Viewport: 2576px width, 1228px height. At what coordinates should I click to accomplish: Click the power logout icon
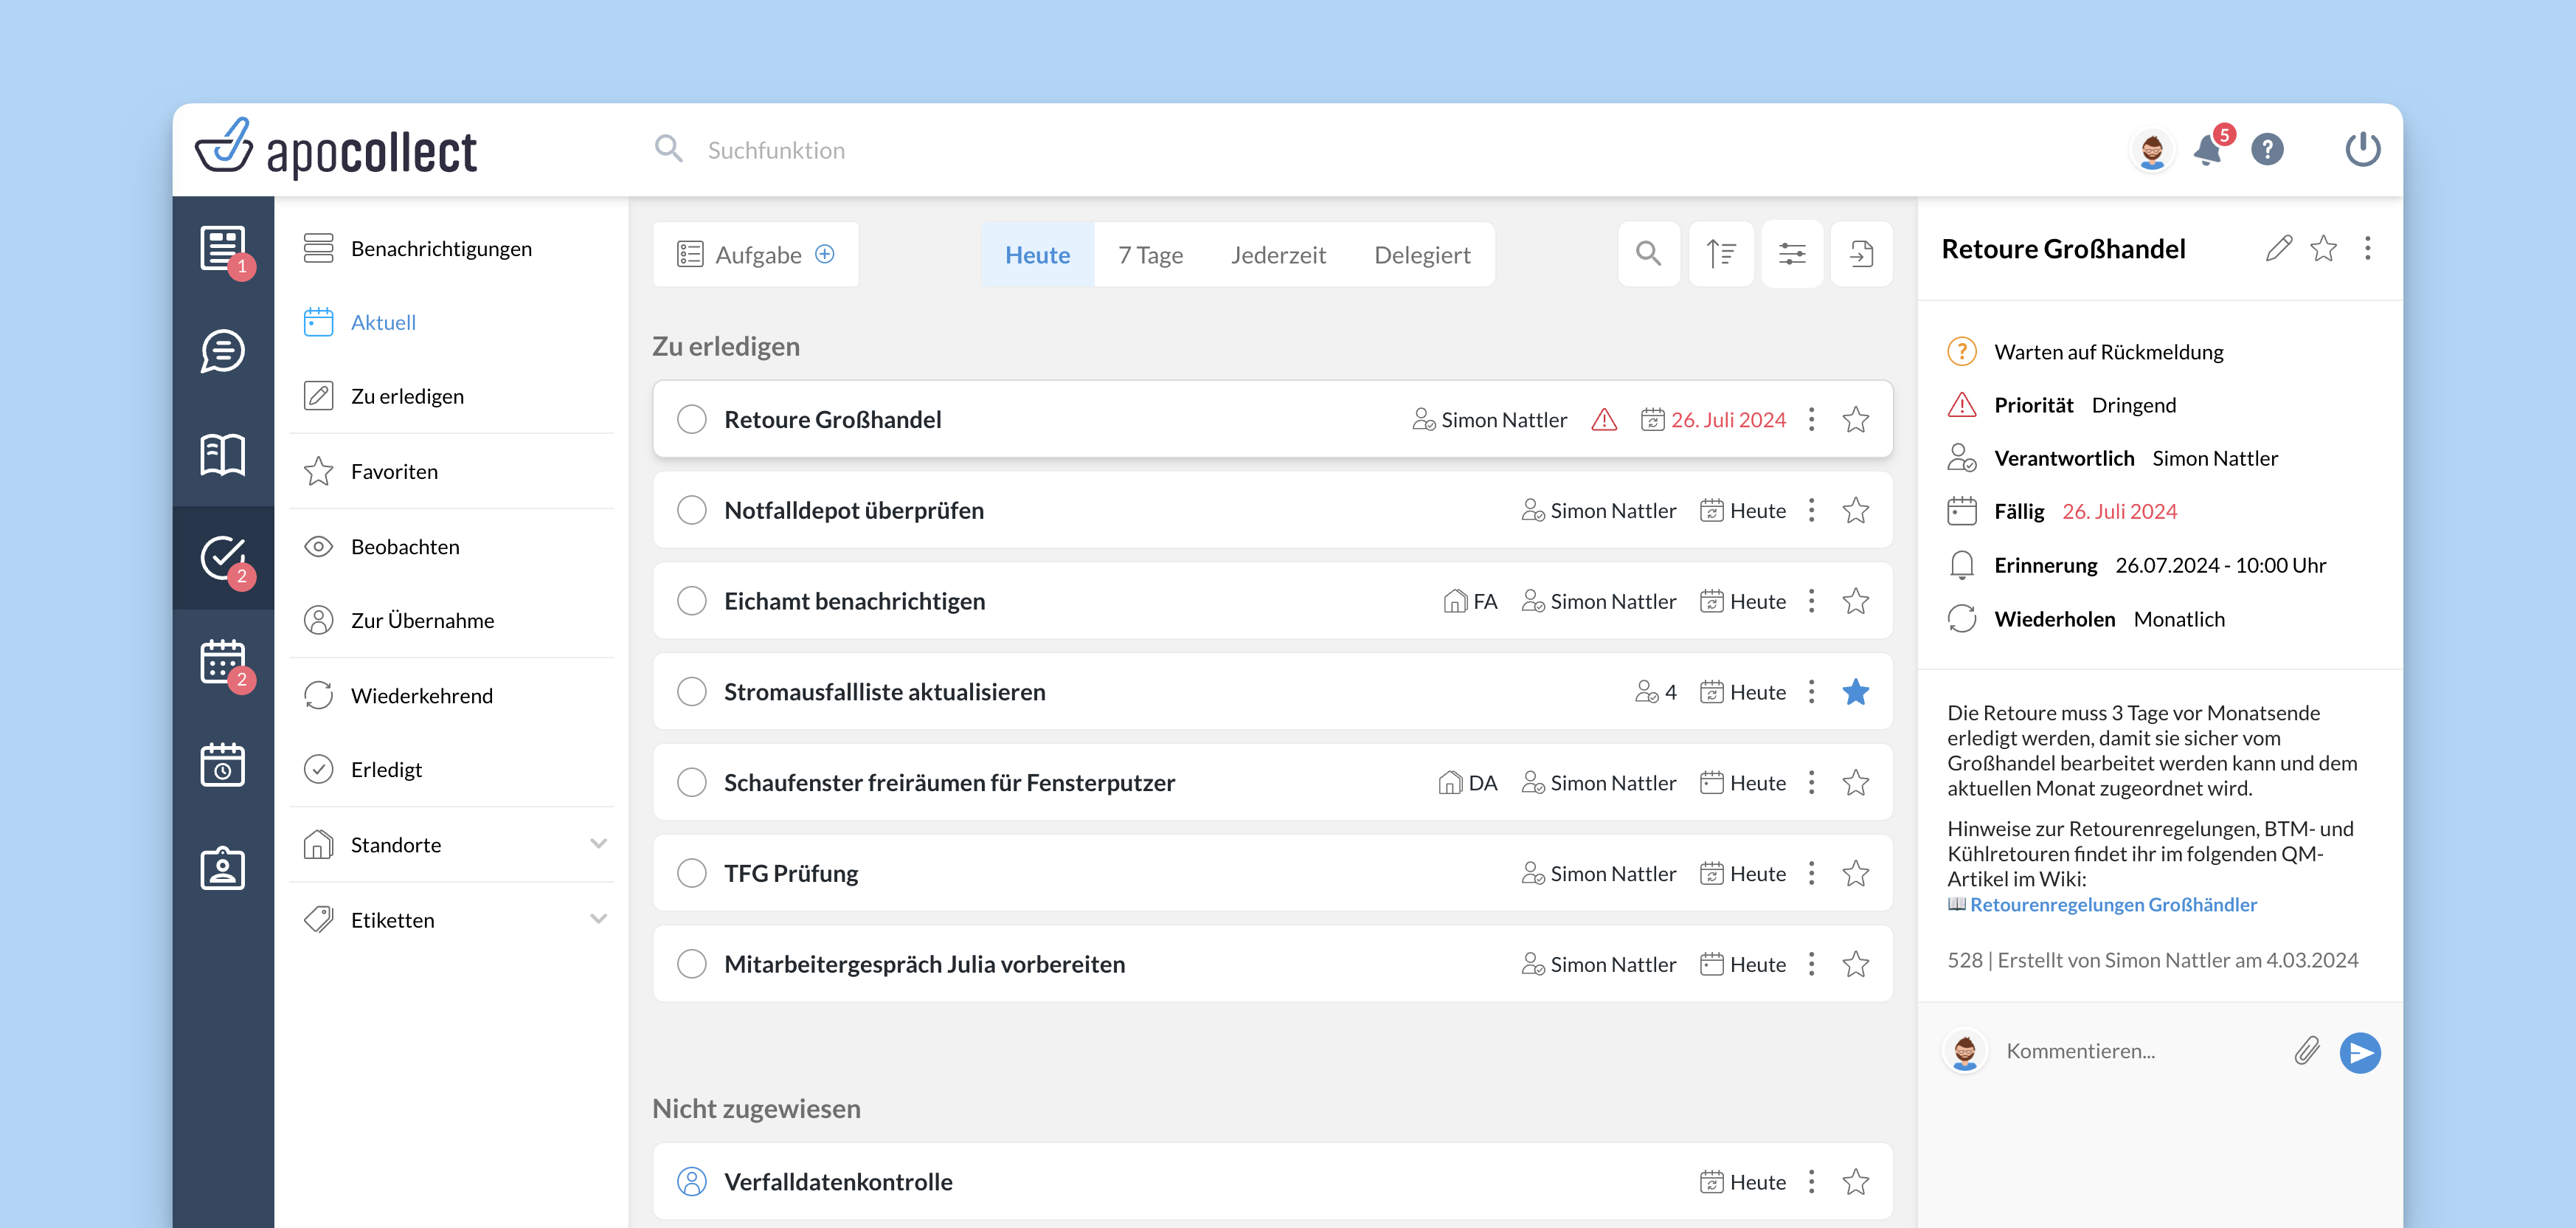tap(2362, 150)
